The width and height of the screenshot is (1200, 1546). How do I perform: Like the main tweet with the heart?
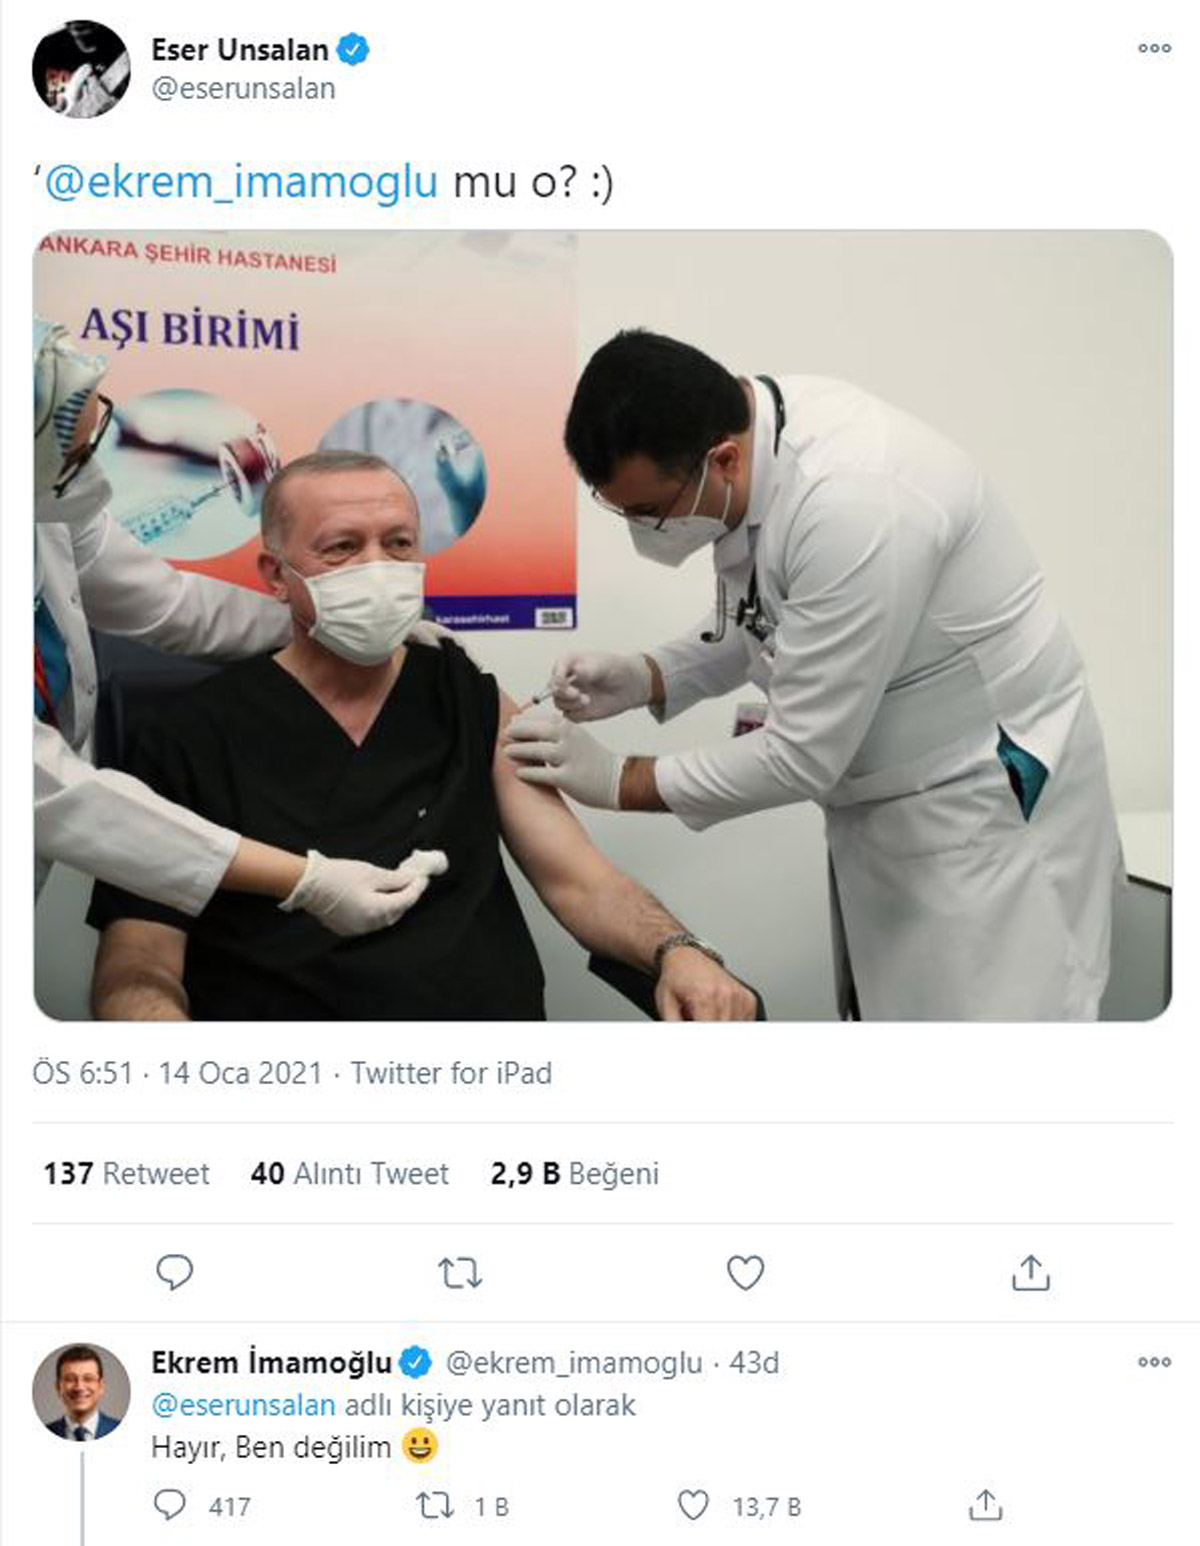745,1273
